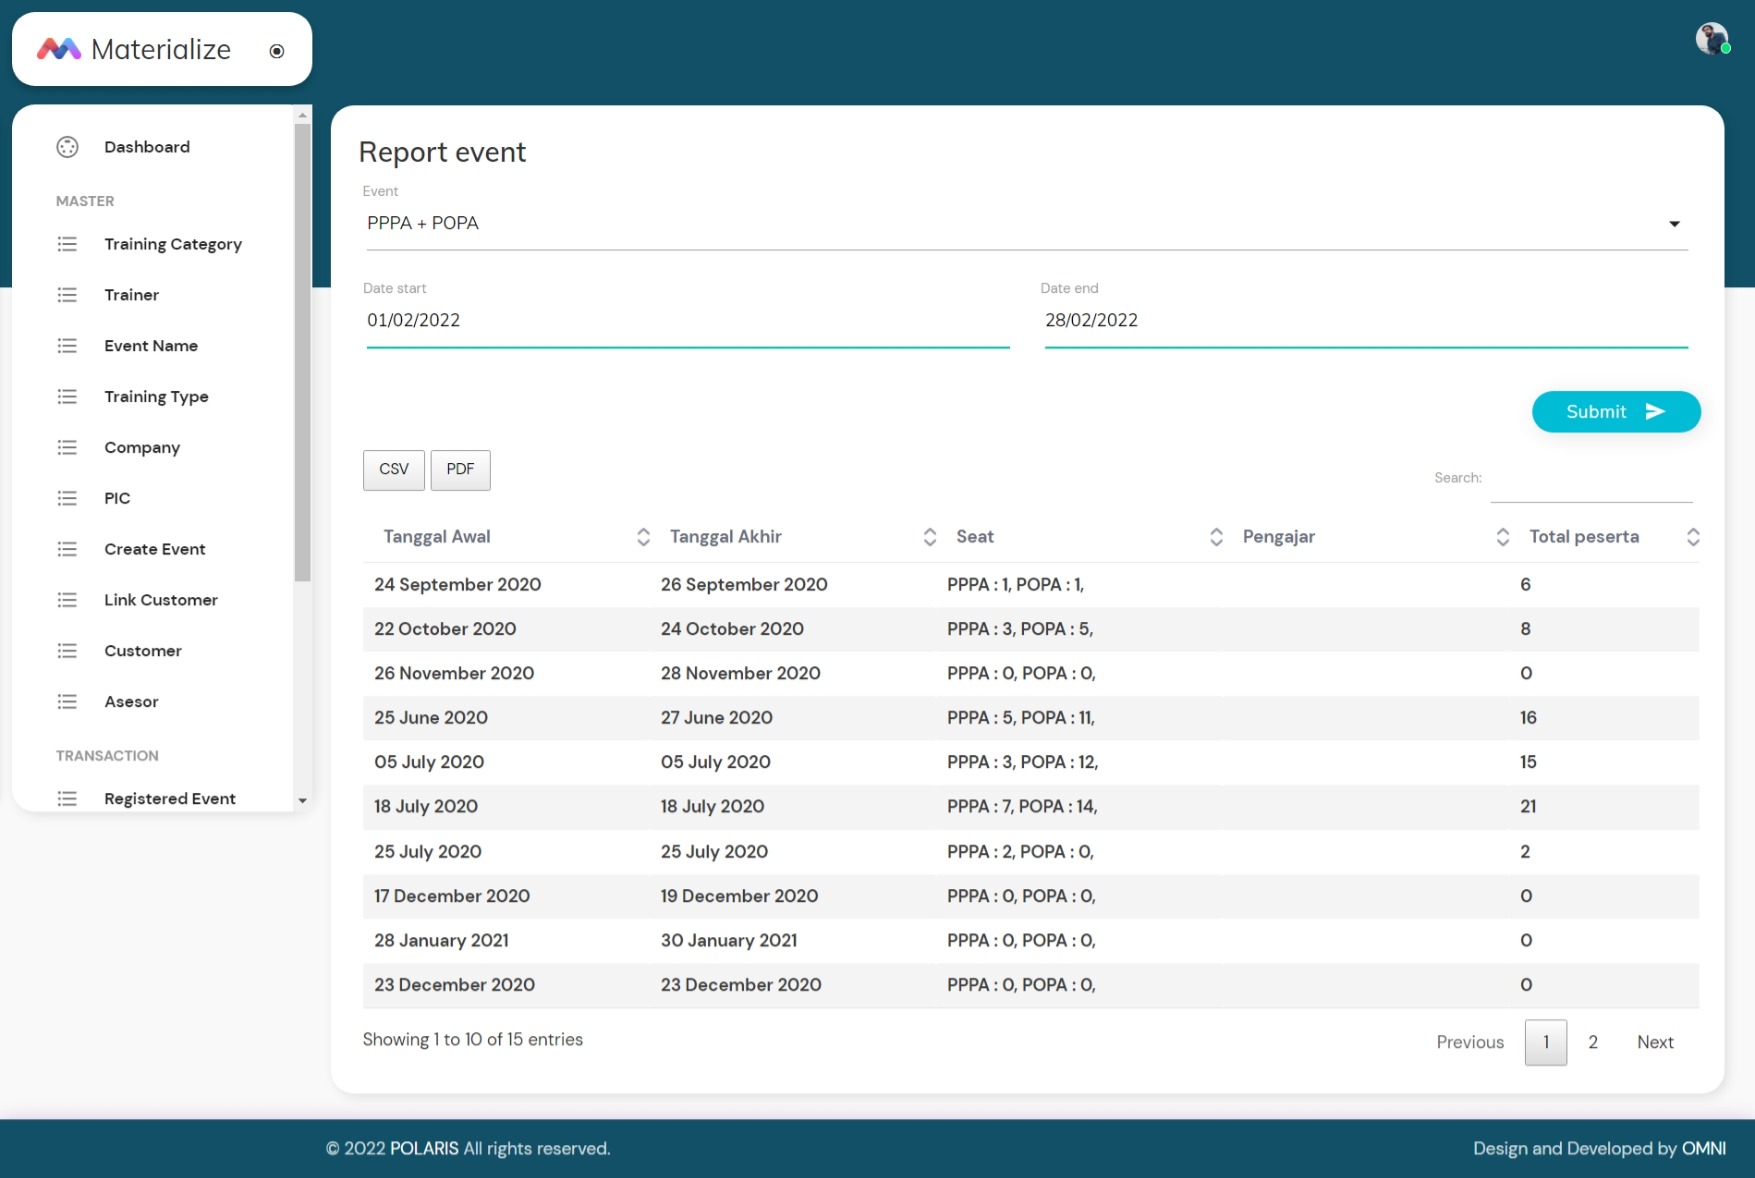Export table with CSV button
This screenshot has height=1178, width=1755.
394,470
